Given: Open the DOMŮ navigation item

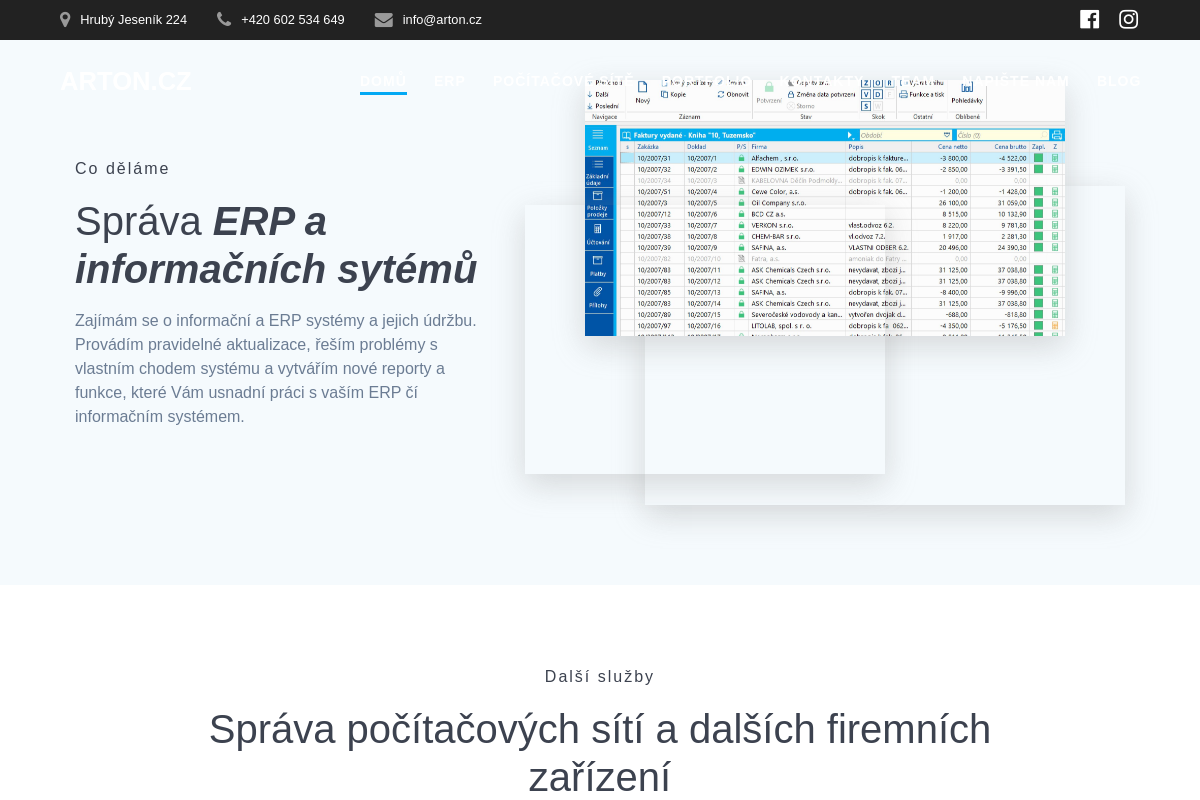Looking at the screenshot, I should pos(383,81).
